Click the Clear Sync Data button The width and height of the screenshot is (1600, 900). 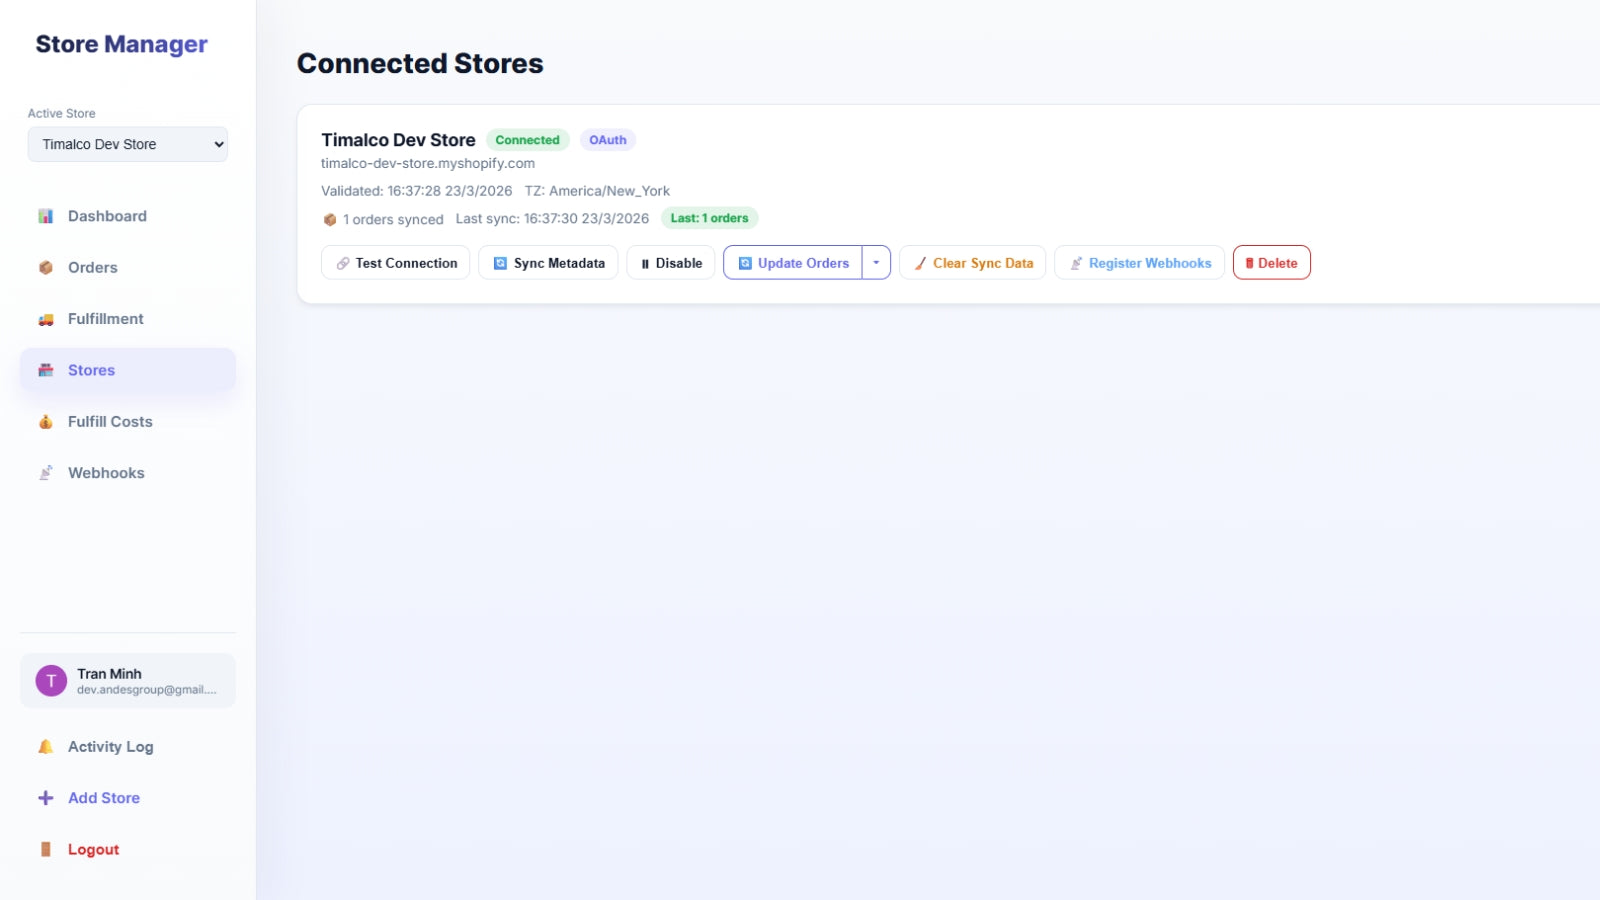(x=973, y=263)
